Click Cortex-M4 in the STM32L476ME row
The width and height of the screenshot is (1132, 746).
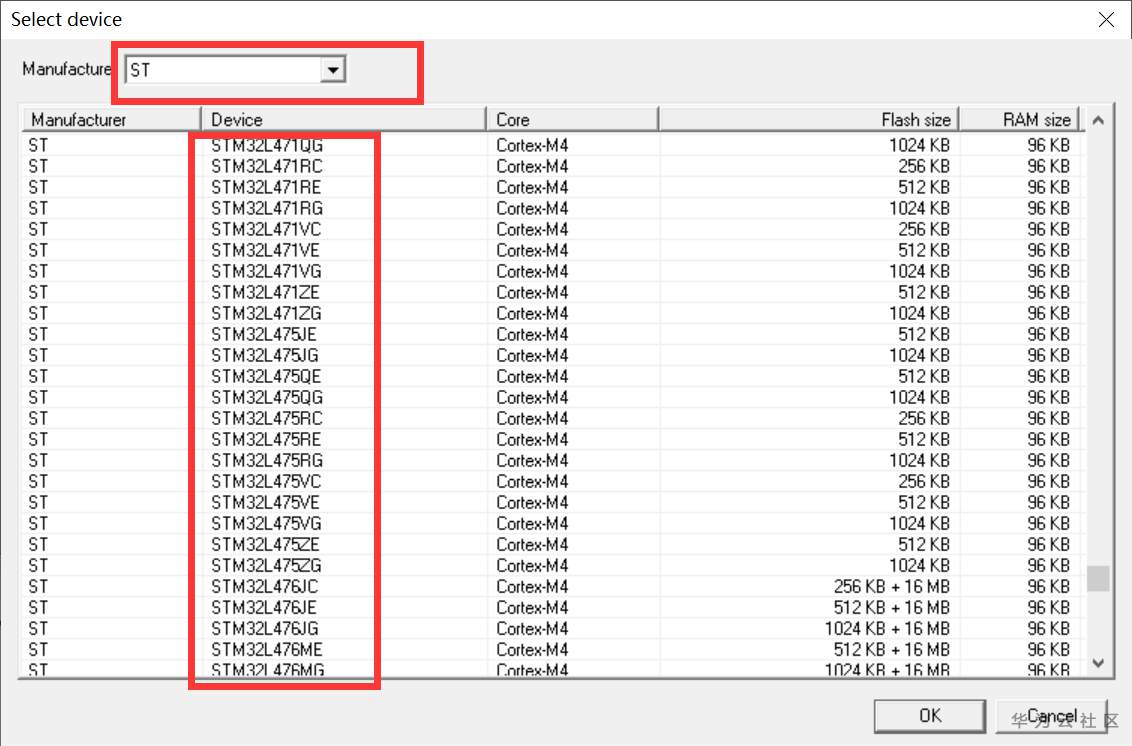pos(532,649)
